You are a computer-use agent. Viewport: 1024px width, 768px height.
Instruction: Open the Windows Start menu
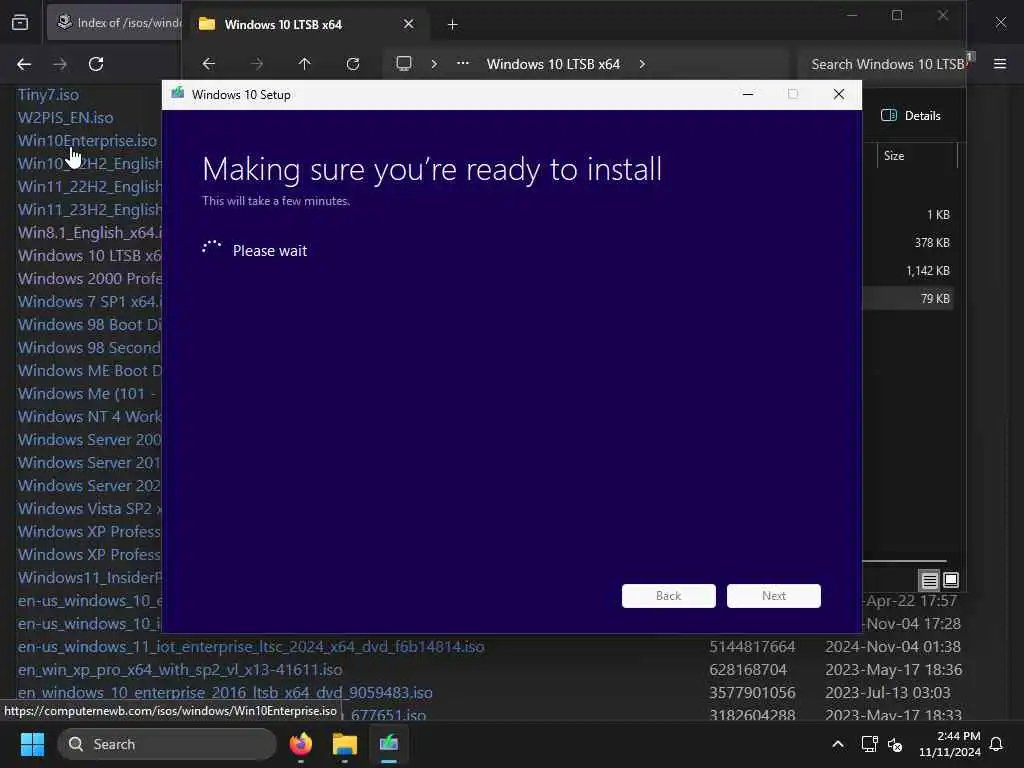[x=32, y=744]
